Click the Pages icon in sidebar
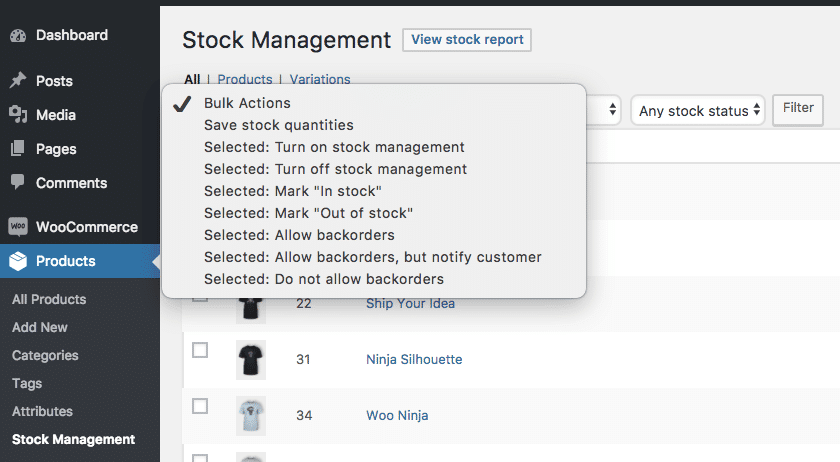 pyautogui.click(x=18, y=148)
